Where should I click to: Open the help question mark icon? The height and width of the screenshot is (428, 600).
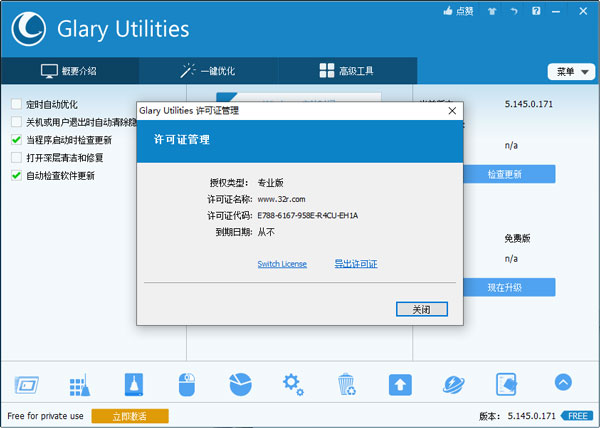point(536,11)
